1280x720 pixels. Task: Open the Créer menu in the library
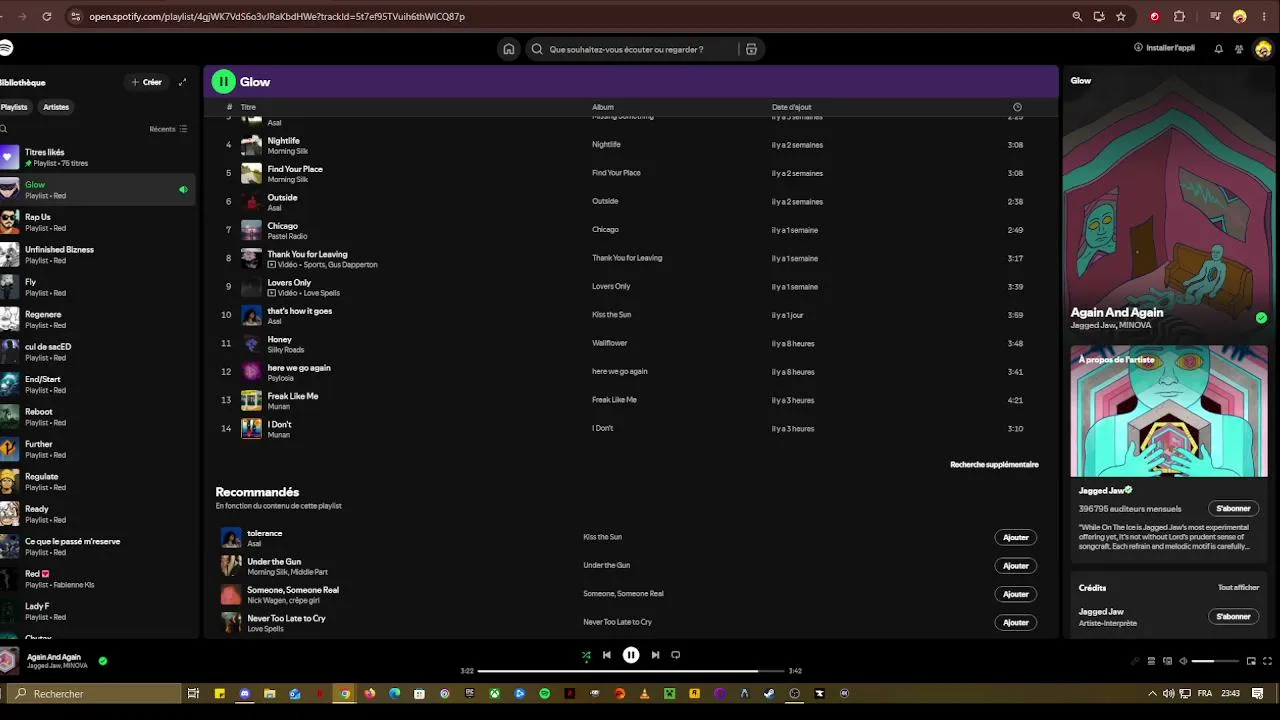click(146, 82)
